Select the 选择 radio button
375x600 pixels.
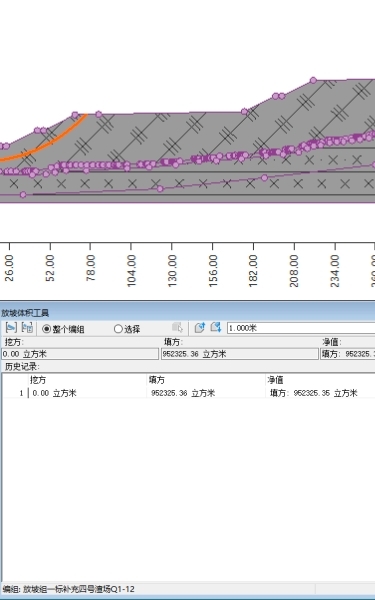click(x=118, y=329)
